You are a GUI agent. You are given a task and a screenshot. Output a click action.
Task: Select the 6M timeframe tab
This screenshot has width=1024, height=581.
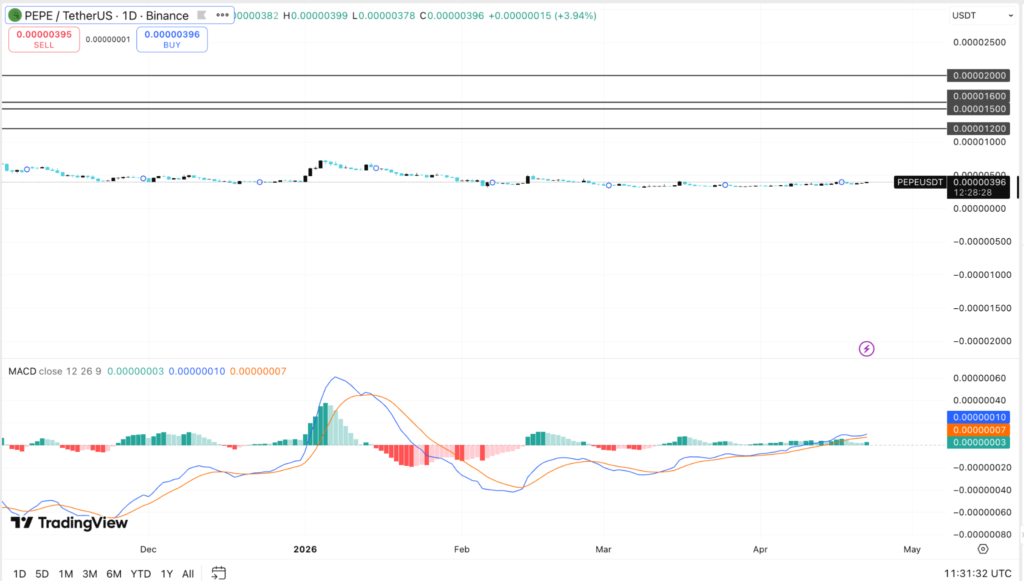(113, 574)
